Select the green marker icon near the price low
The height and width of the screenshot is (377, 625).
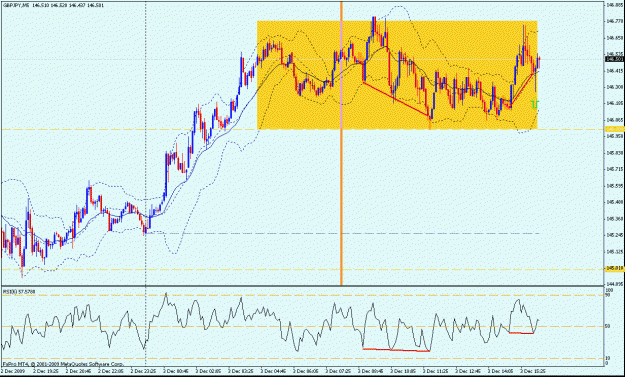[x=535, y=104]
